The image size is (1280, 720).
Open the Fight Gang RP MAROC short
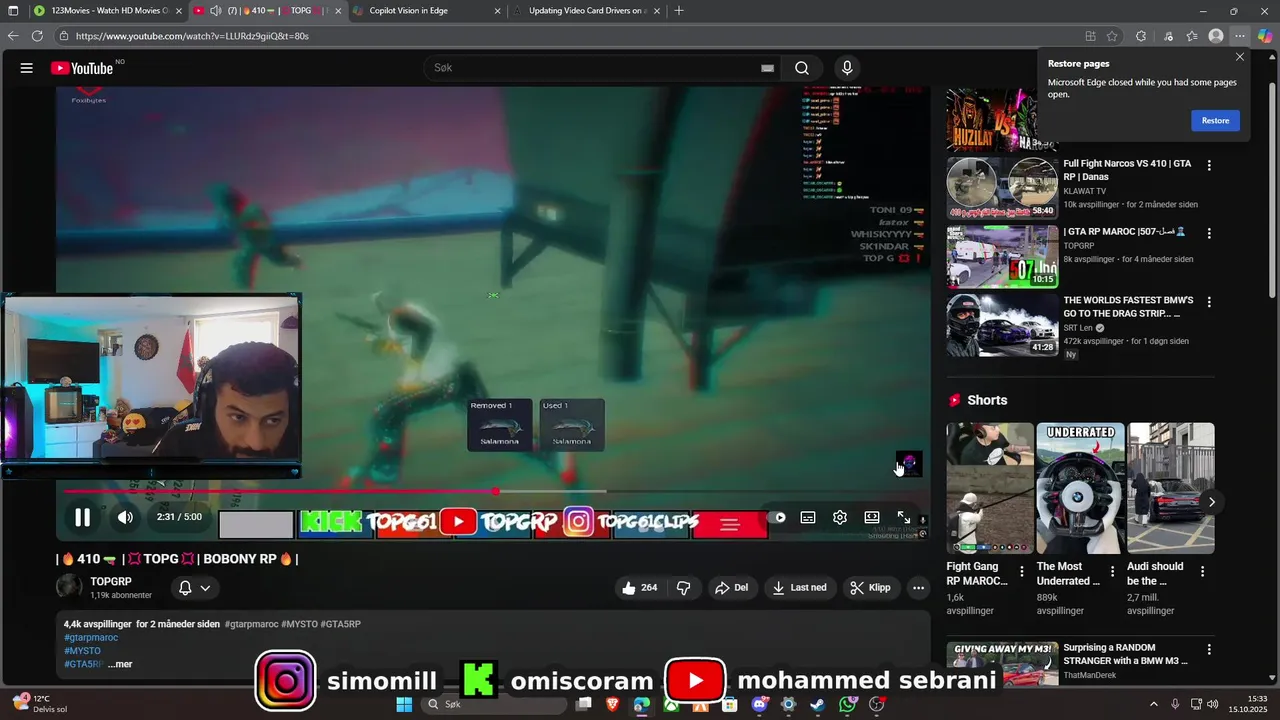[x=990, y=488]
